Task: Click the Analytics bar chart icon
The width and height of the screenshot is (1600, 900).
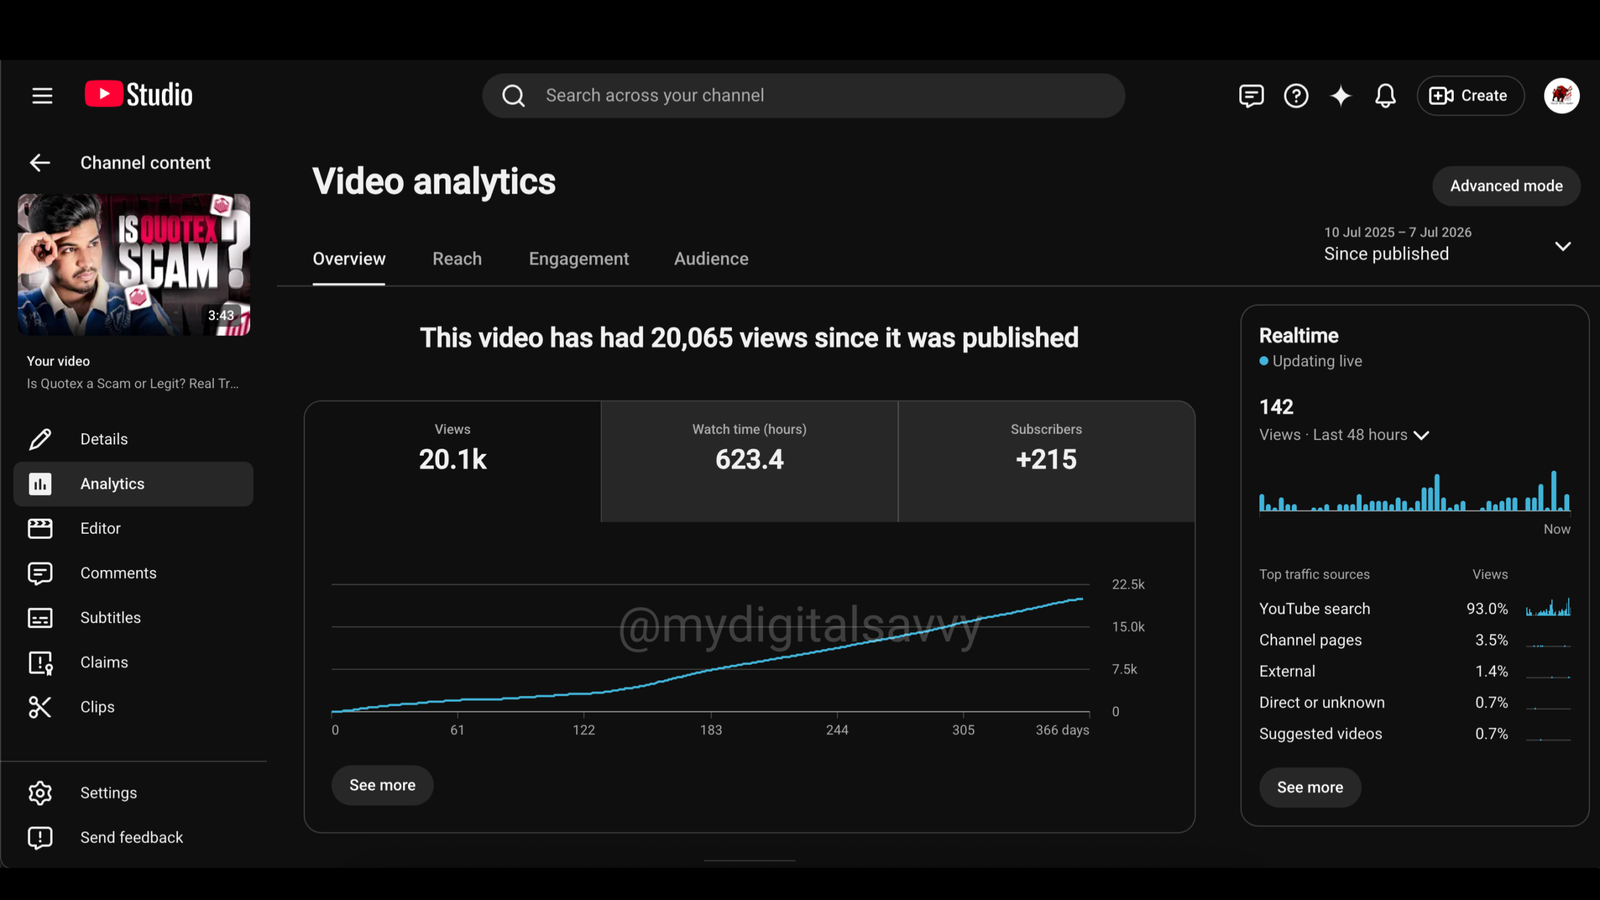Action: click(40, 484)
